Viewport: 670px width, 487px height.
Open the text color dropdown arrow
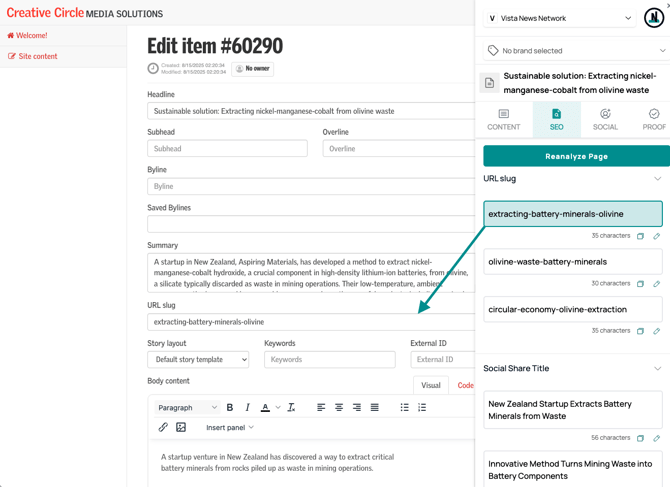pyautogui.click(x=278, y=408)
